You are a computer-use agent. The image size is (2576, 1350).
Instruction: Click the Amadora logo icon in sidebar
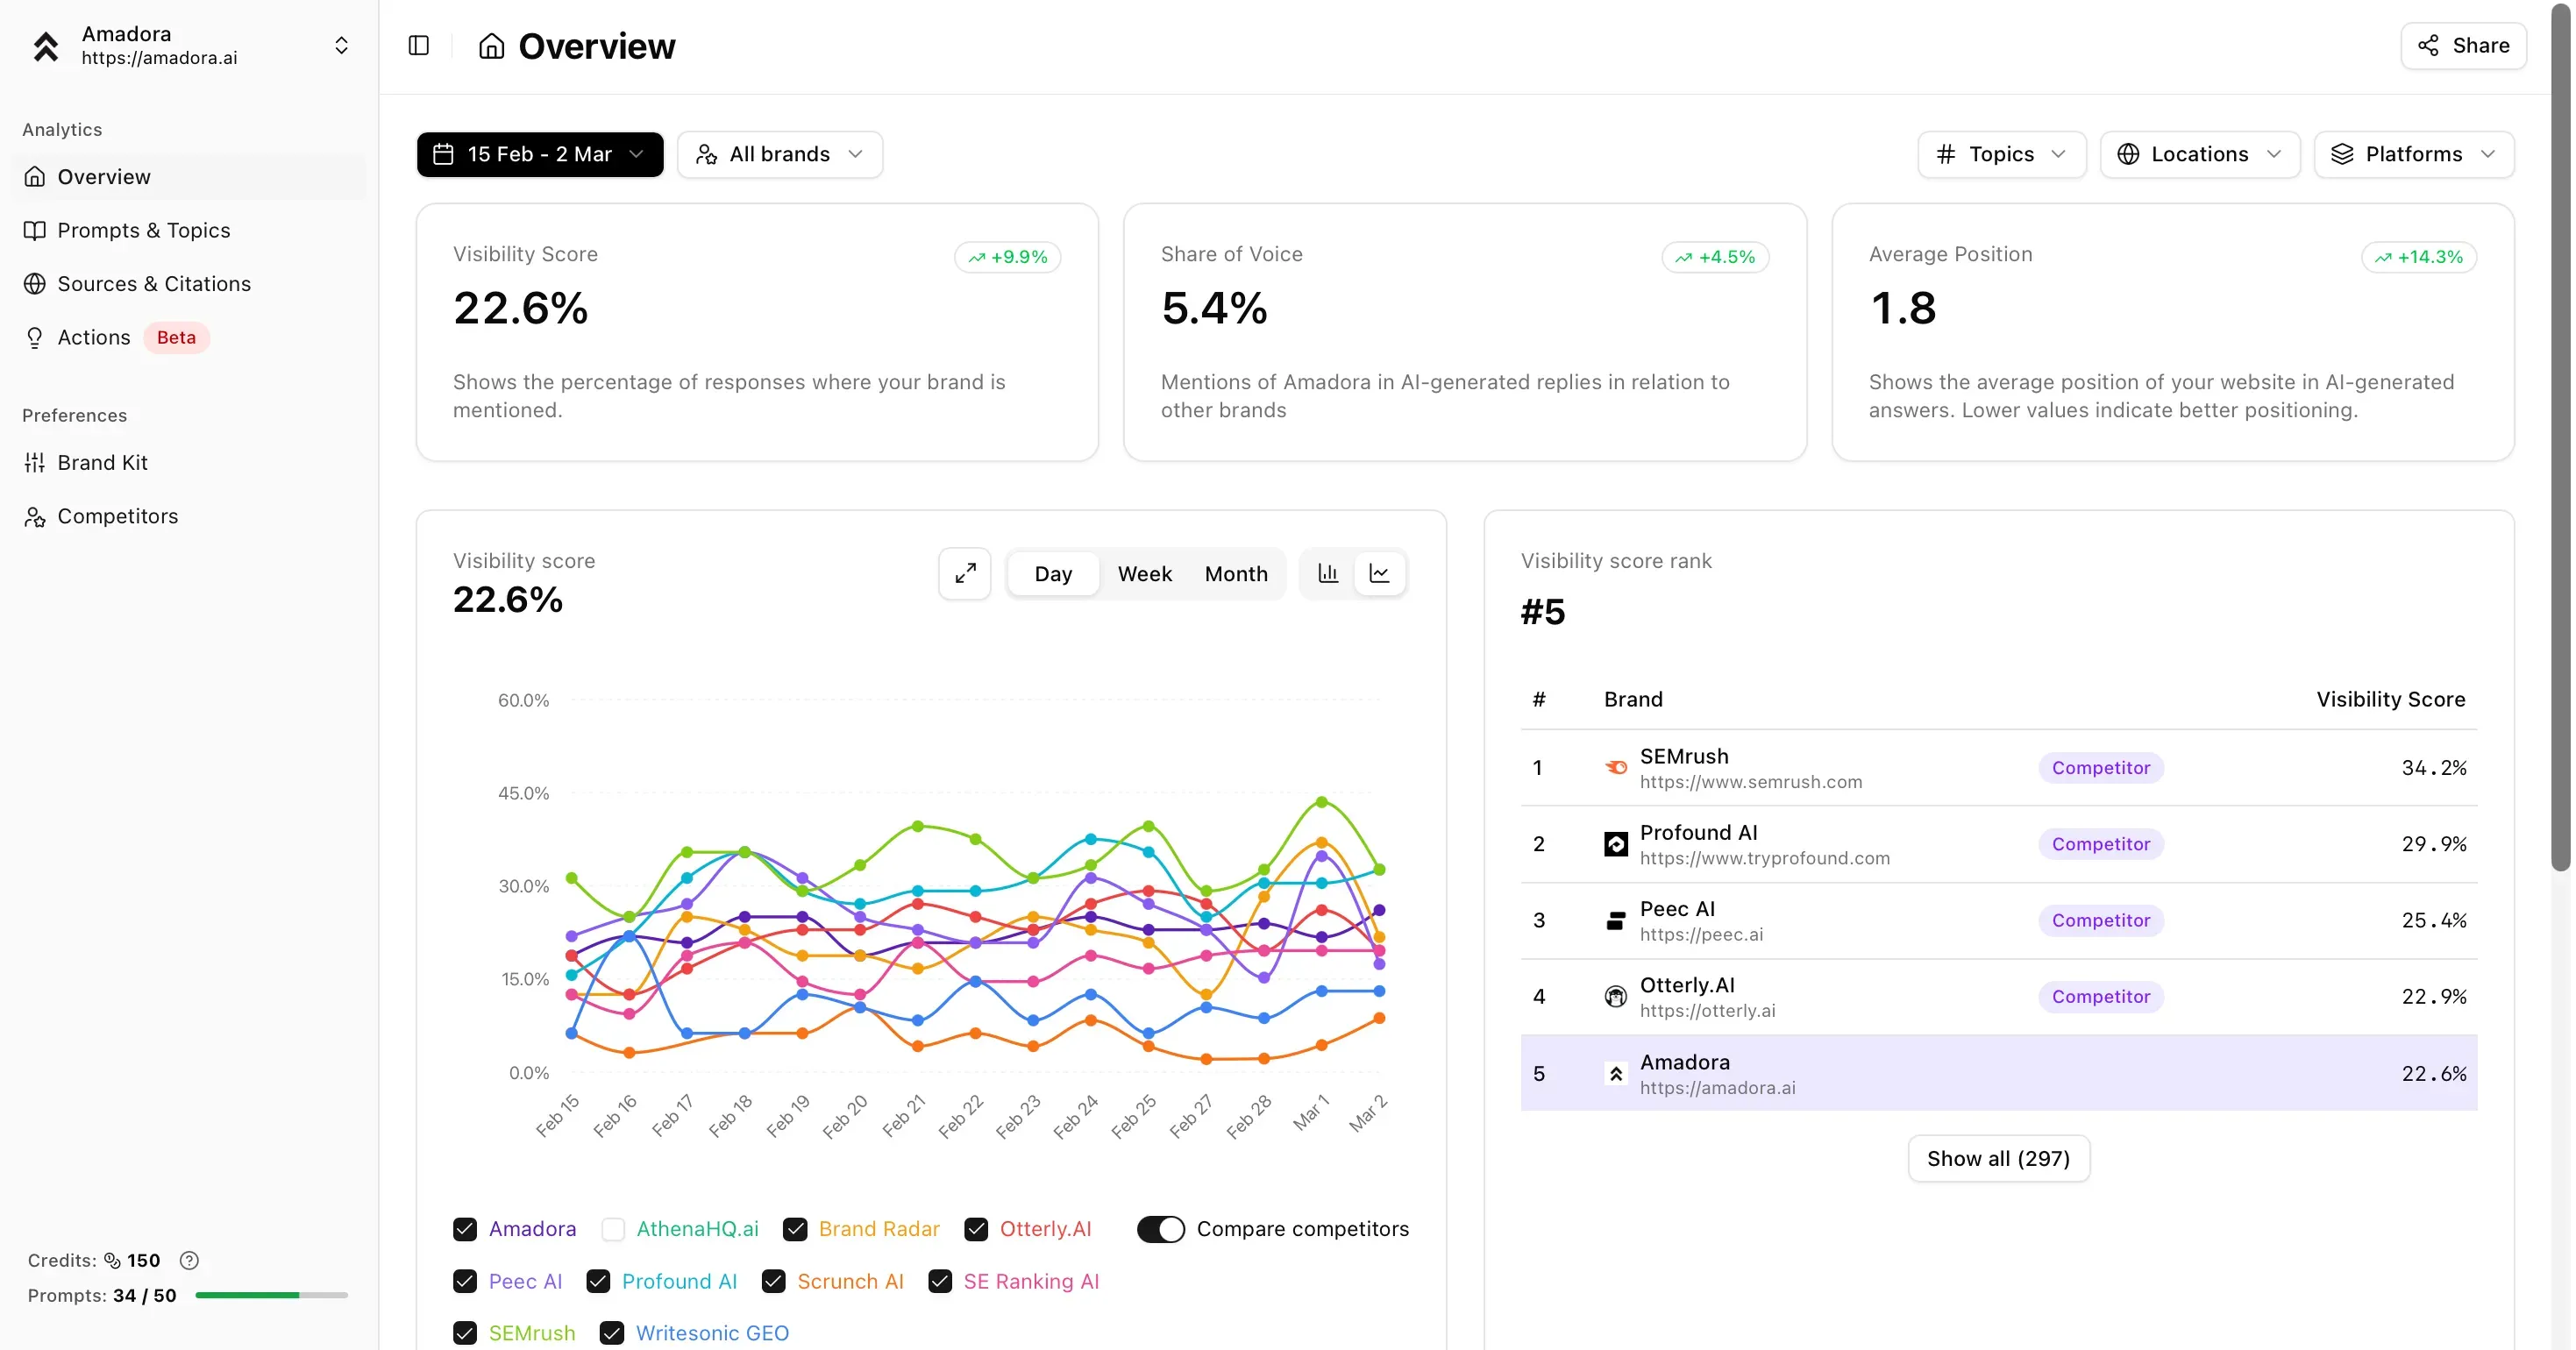46,46
